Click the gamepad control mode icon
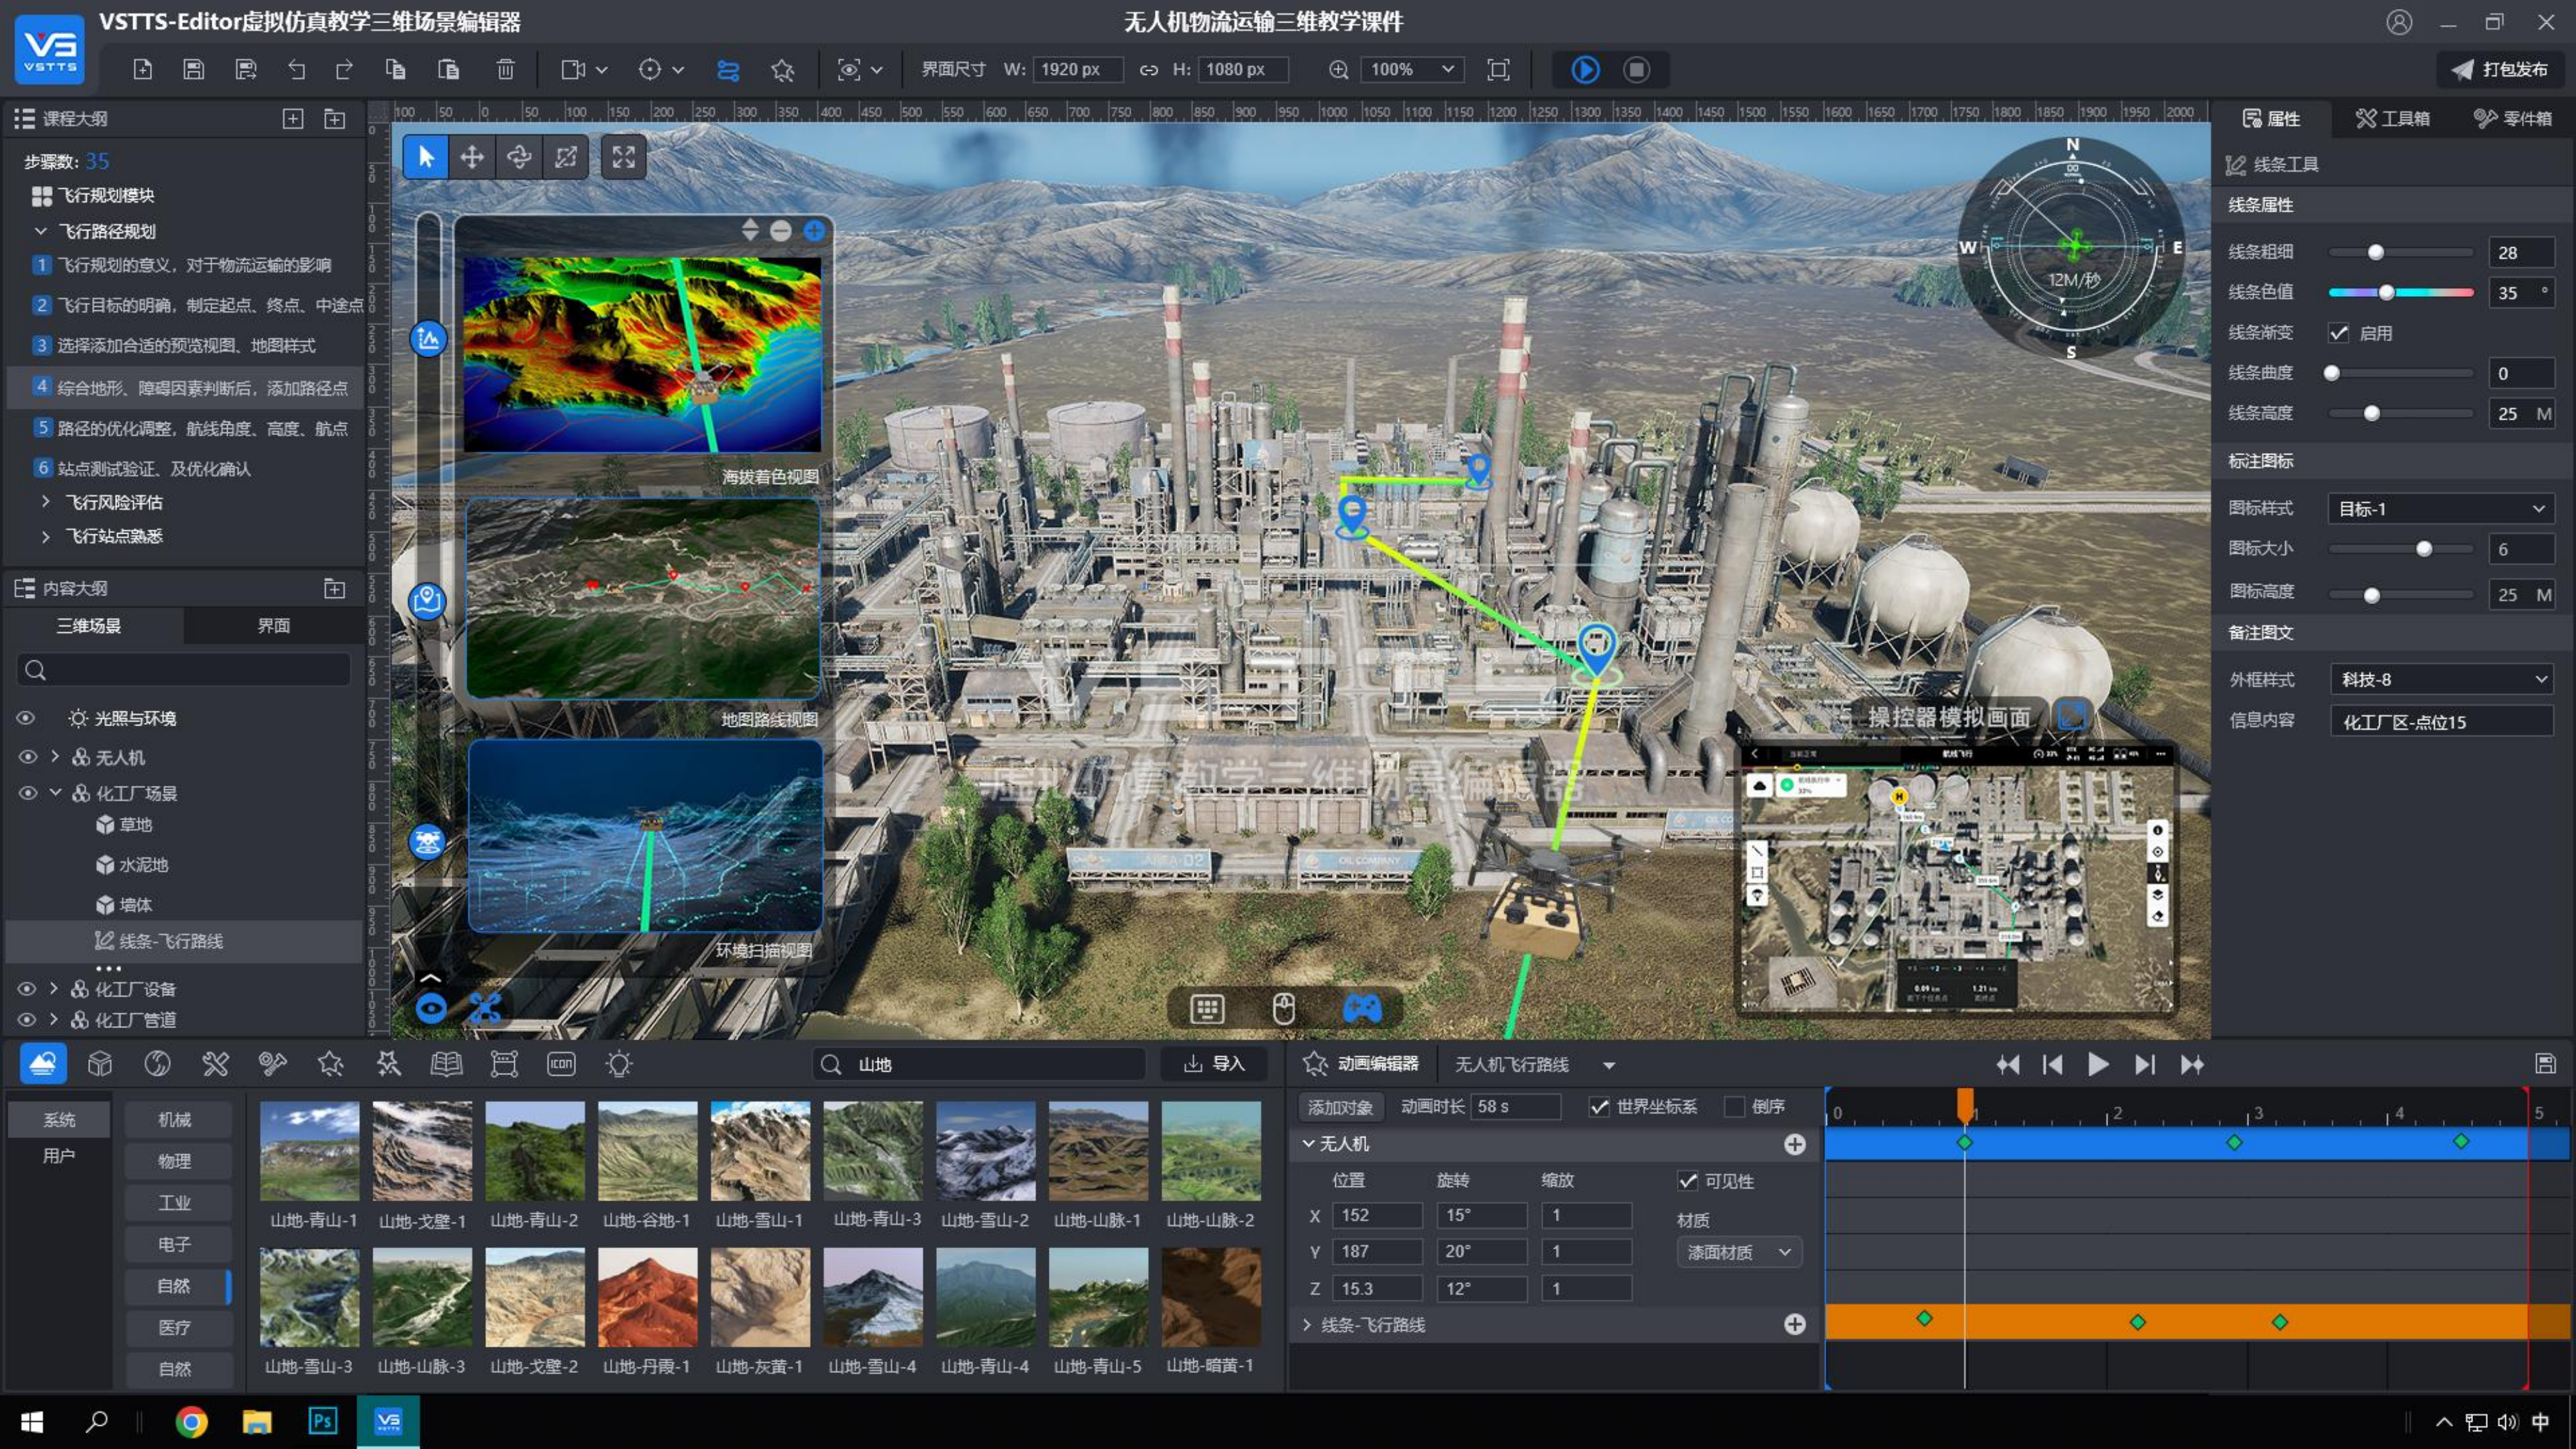2576x1449 pixels. click(x=1362, y=1007)
